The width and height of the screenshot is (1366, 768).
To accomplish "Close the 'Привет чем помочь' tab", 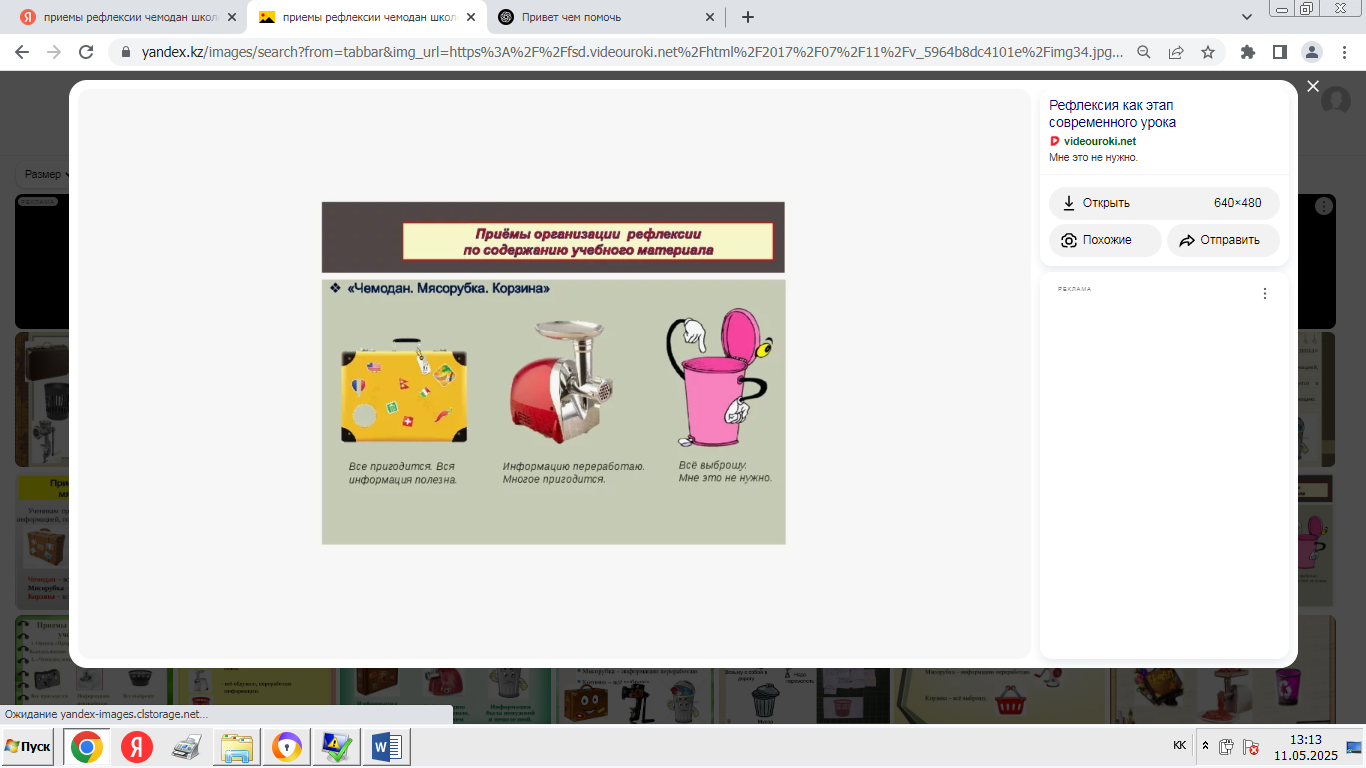I will pos(710,17).
